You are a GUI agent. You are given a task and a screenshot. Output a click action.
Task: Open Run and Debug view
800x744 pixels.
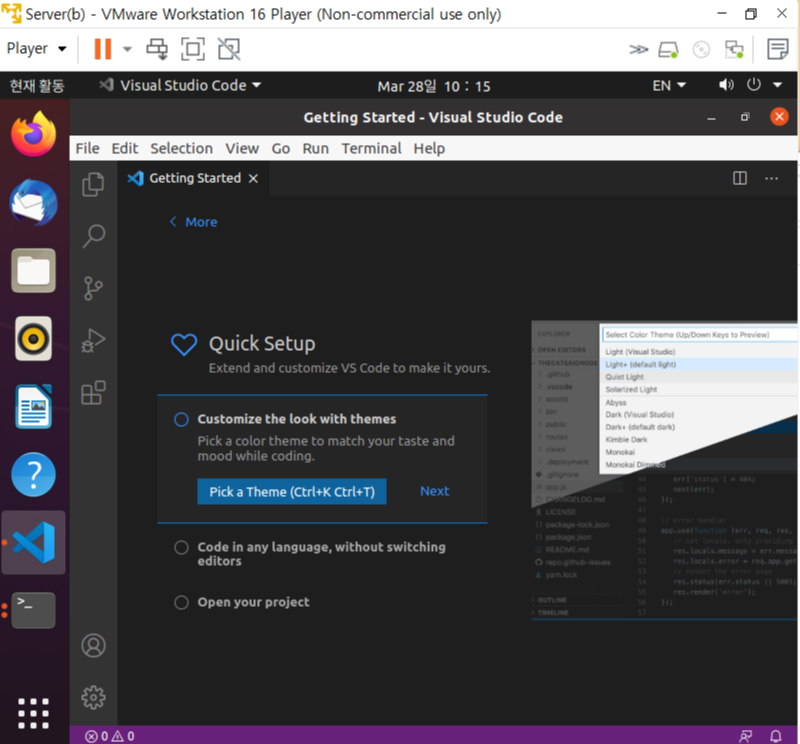(93, 341)
